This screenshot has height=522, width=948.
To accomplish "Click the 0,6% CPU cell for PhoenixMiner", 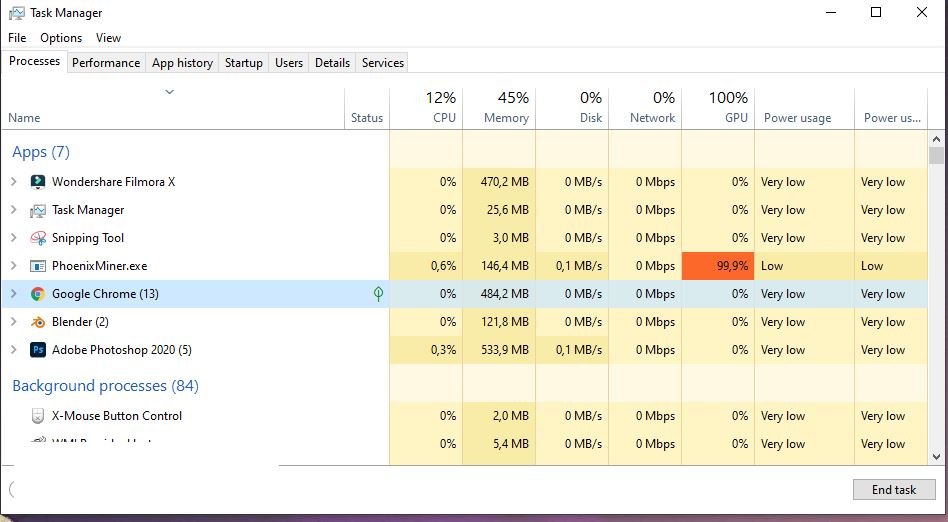I will (x=426, y=266).
